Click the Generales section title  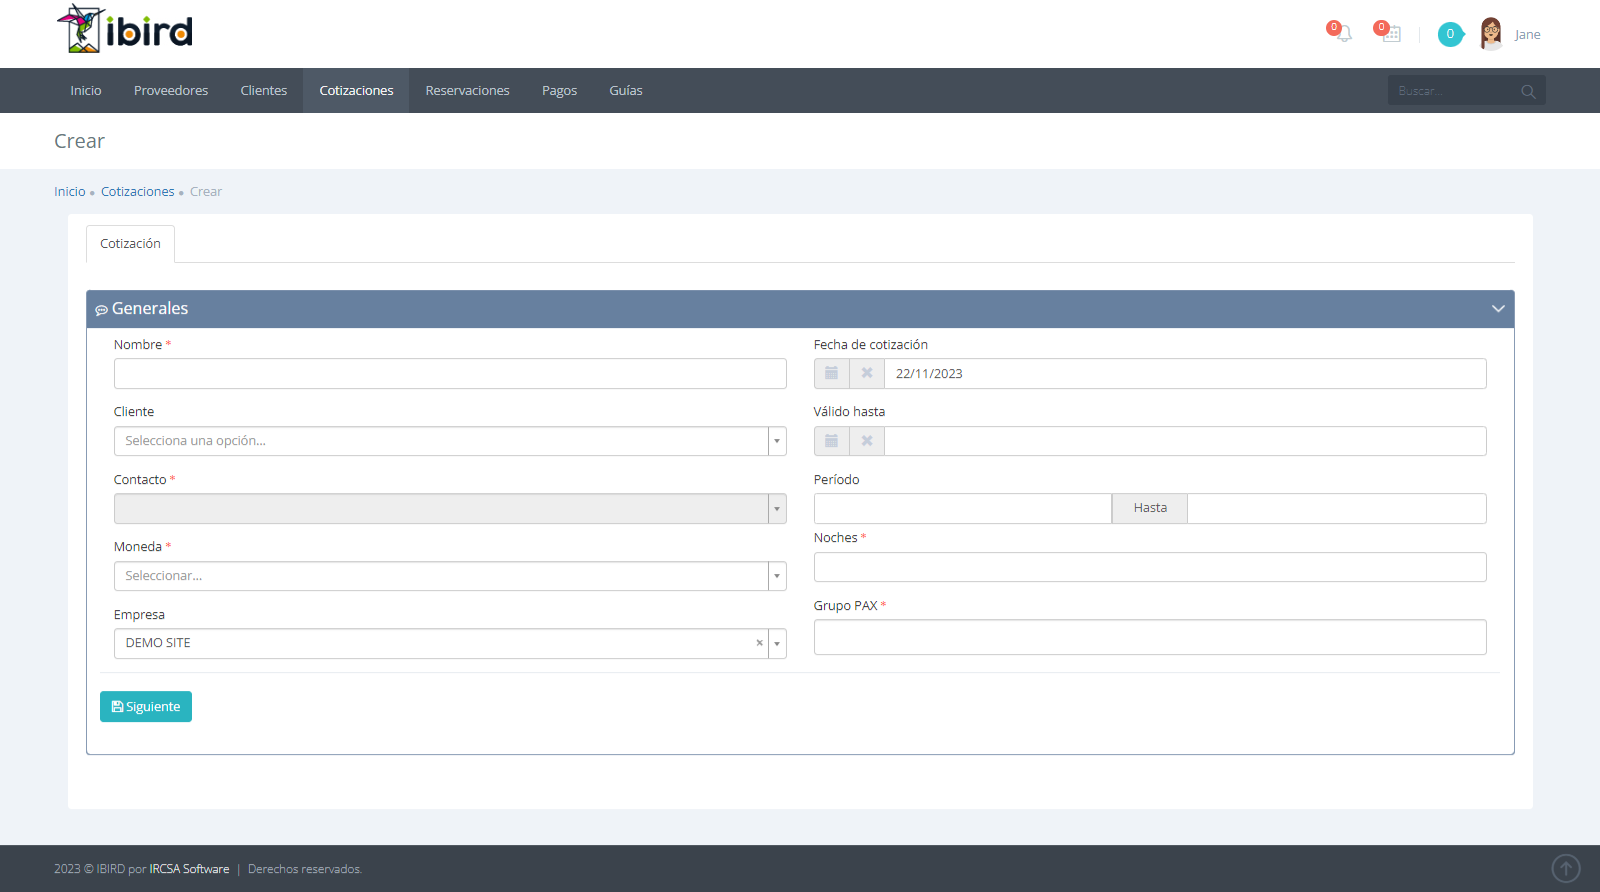tap(150, 309)
